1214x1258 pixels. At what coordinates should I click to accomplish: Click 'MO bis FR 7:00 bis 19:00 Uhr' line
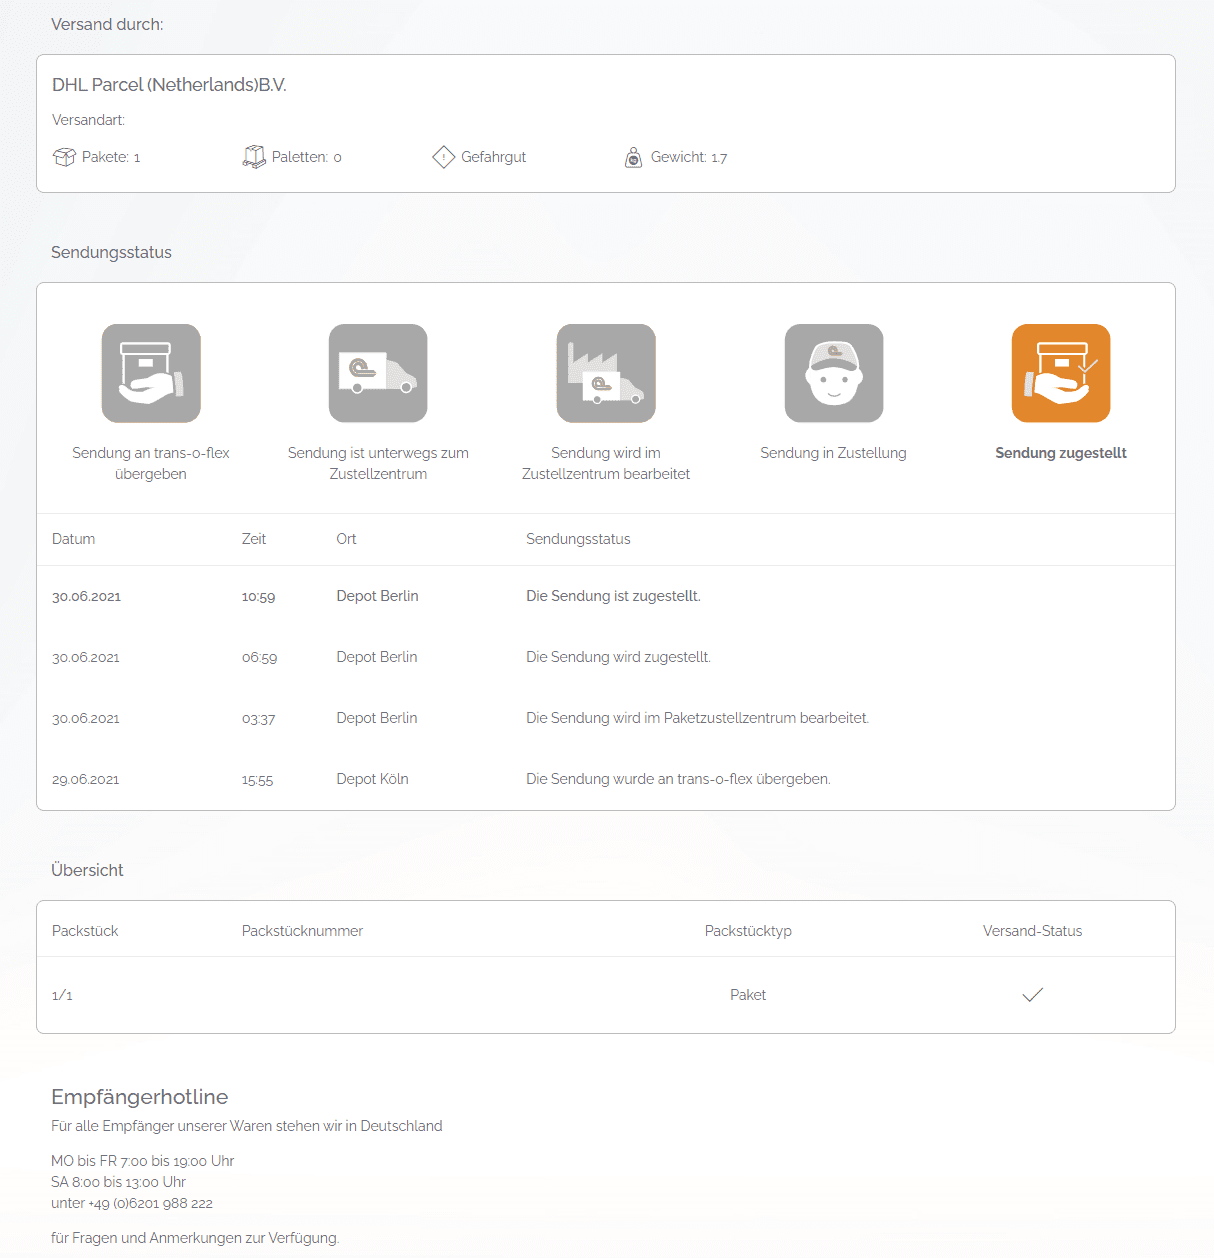pyautogui.click(x=143, y=1161)
